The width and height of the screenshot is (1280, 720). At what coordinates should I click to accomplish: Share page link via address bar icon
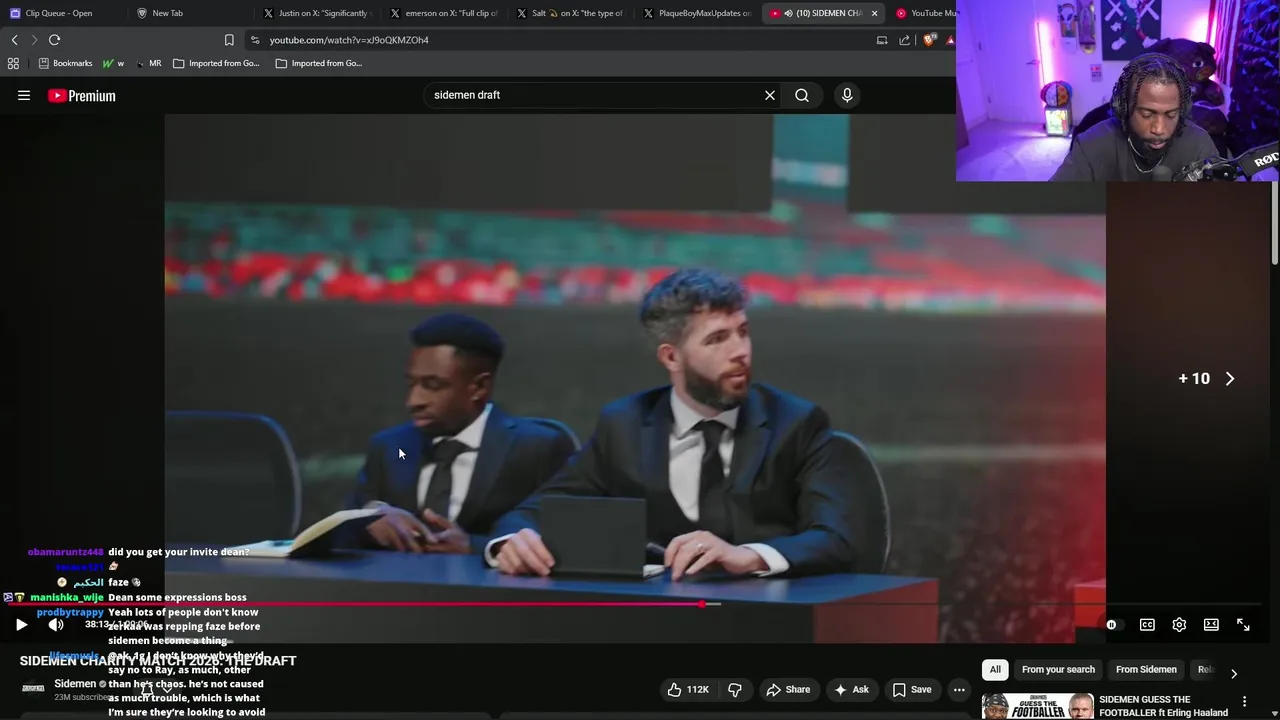[905, 40]
